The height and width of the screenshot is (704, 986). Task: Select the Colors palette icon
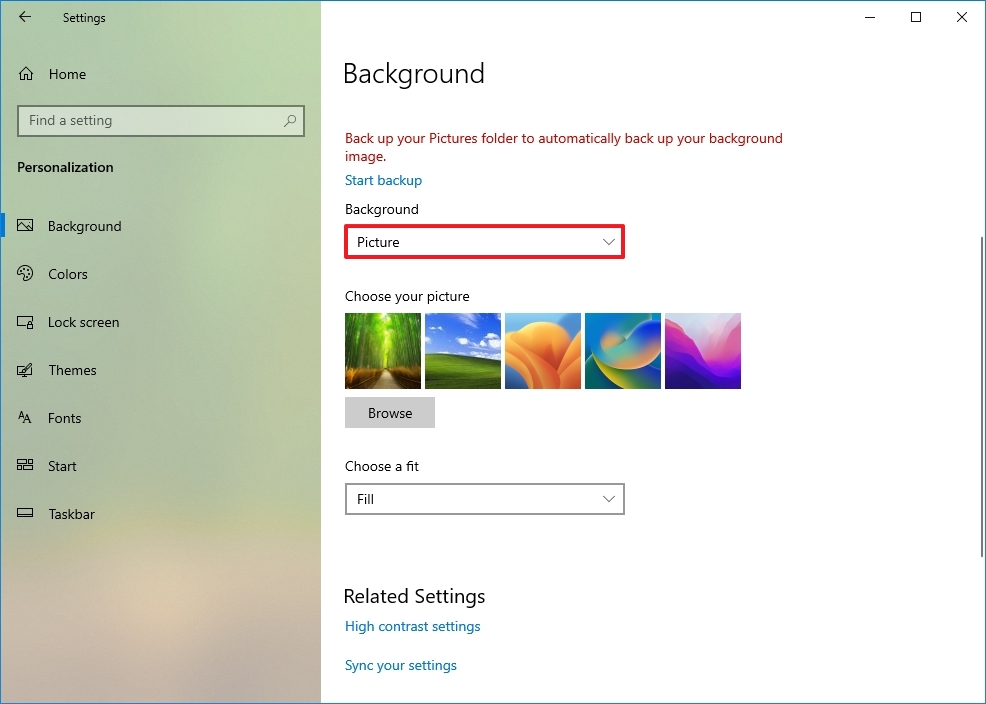tap(25, 273)
